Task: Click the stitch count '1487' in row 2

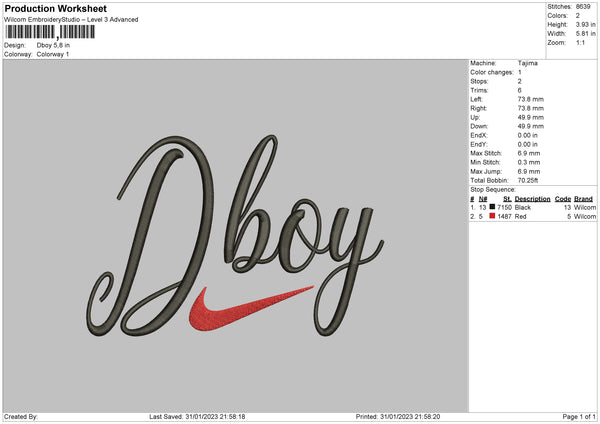Action: [x=504, y=217]
